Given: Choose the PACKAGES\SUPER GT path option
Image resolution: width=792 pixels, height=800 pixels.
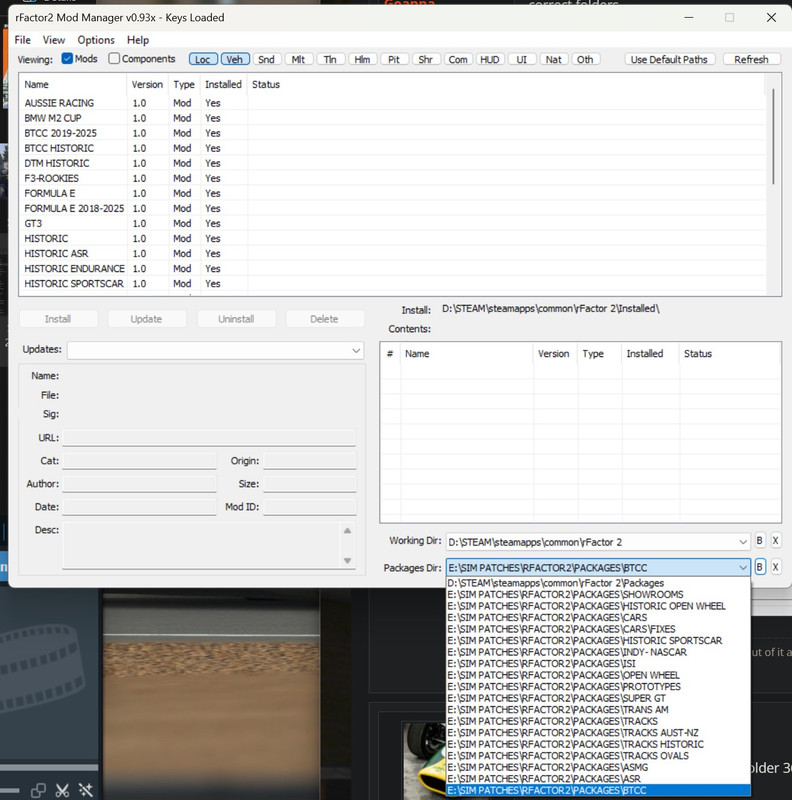Looking at the screenshot, I should (x=598, y=698).
